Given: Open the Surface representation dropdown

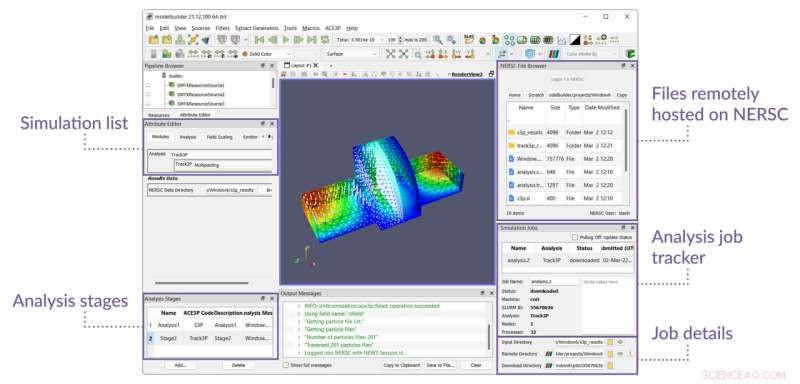Looking at the screenshot, I should click(352, 54).
